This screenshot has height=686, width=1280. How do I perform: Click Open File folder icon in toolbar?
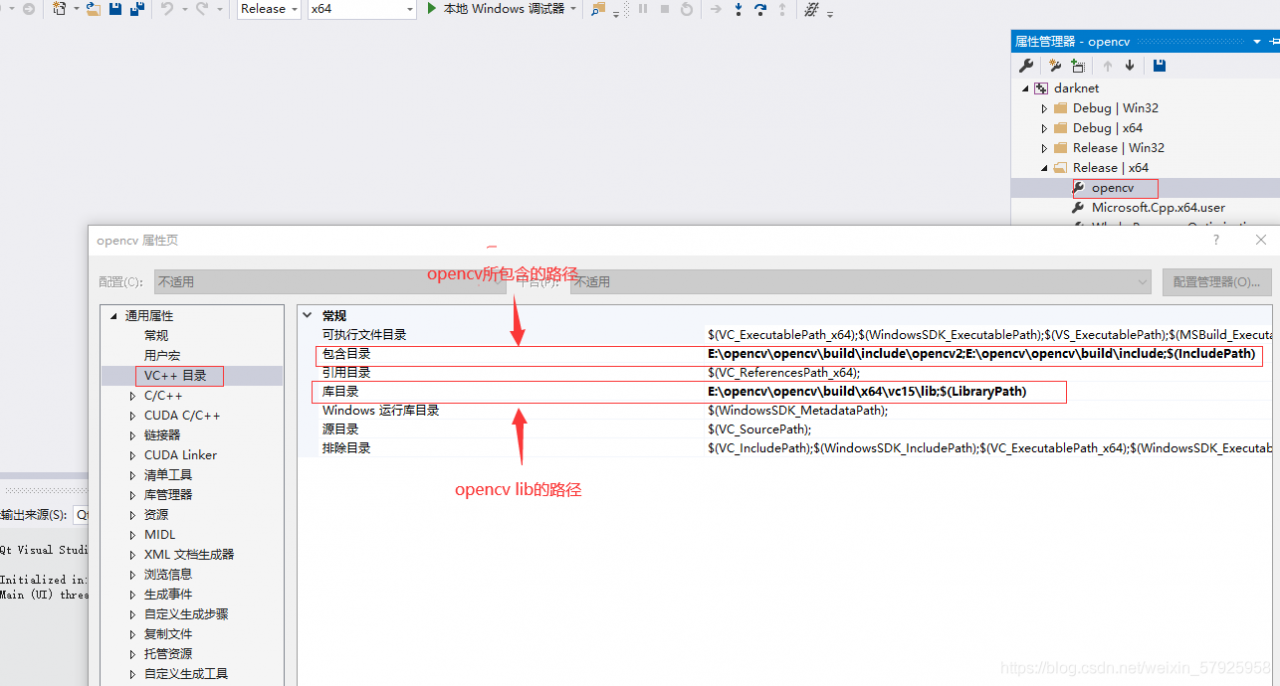[x=93, y=9]
